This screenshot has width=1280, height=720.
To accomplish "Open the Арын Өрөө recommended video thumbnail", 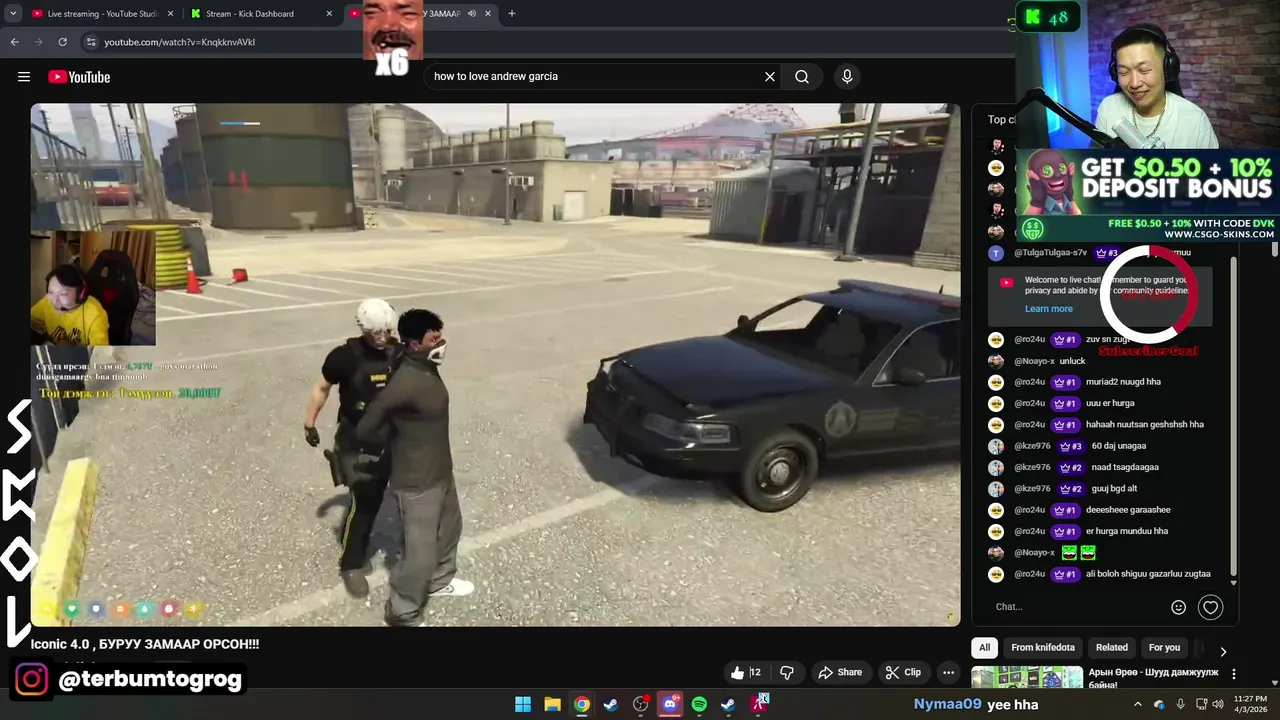I will tap(1027, 677).
